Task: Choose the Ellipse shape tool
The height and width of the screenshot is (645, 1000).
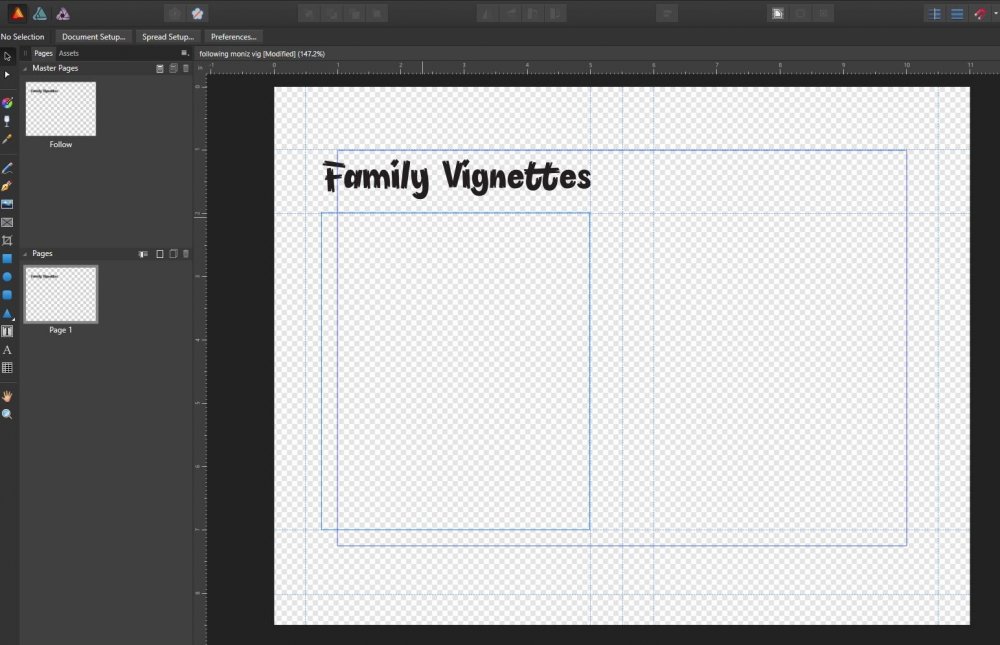Action: click(7, 276)
